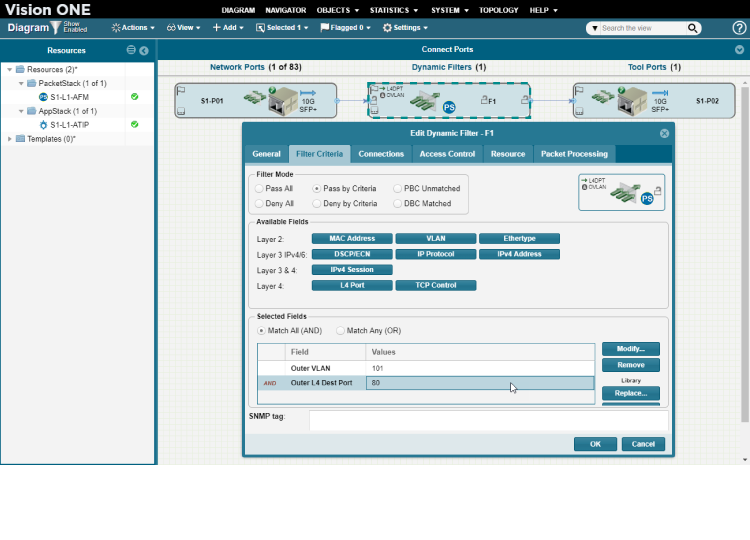Click the help question mark icon
Image resolution: width=750 pixels, height=540 pixels.
pos(739,28)
